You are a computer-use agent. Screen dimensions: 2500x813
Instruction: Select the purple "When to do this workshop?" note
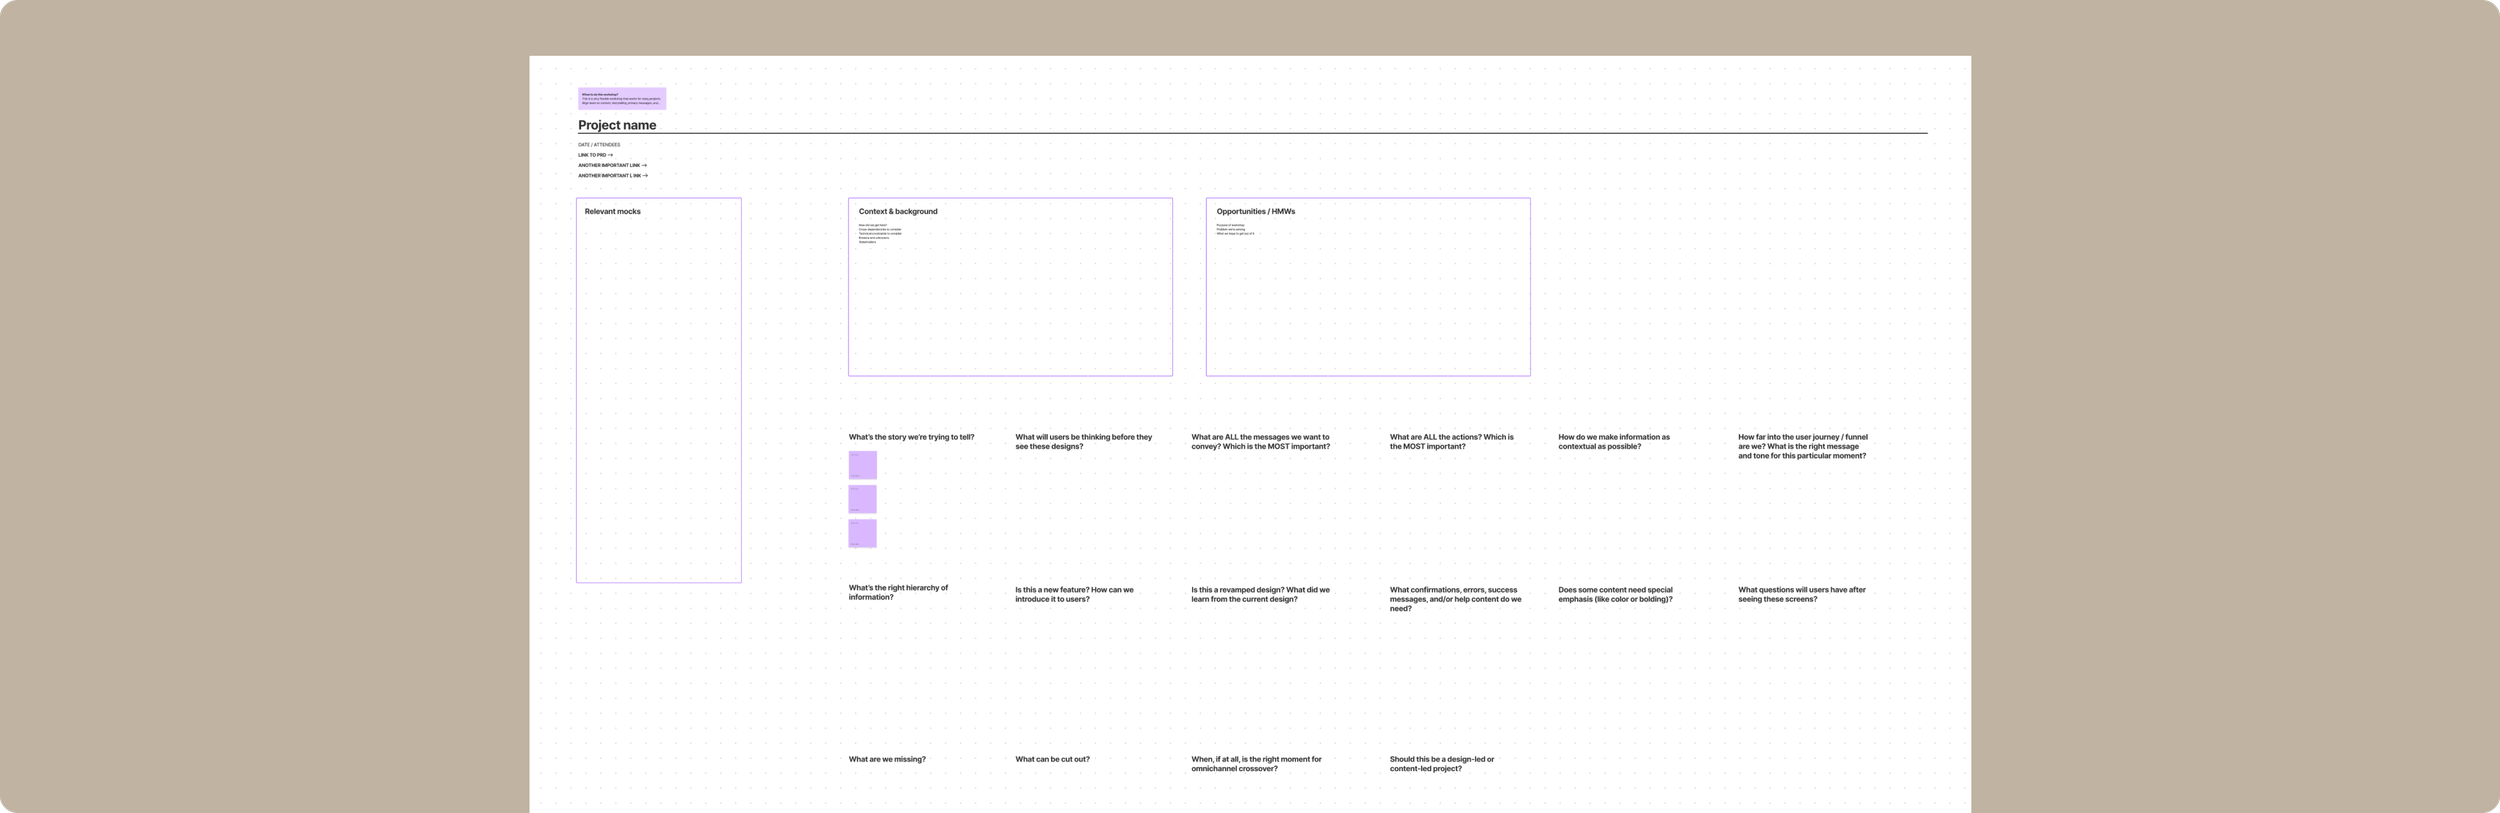coord(621,98)
